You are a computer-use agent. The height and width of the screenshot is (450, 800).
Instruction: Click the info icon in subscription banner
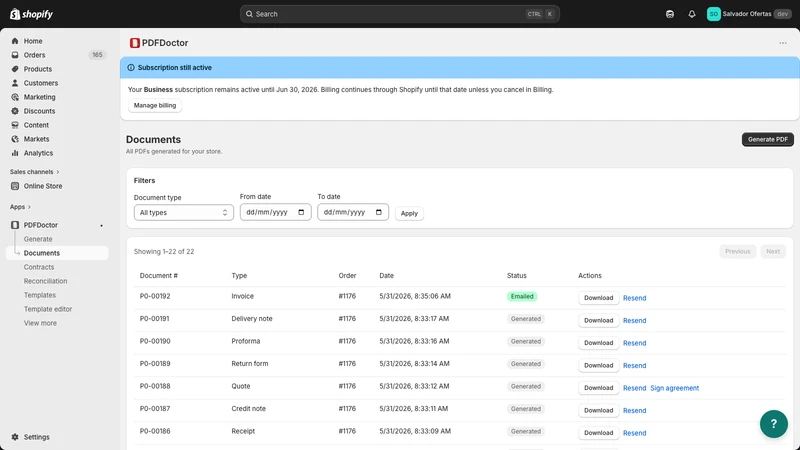pos(131,67)
